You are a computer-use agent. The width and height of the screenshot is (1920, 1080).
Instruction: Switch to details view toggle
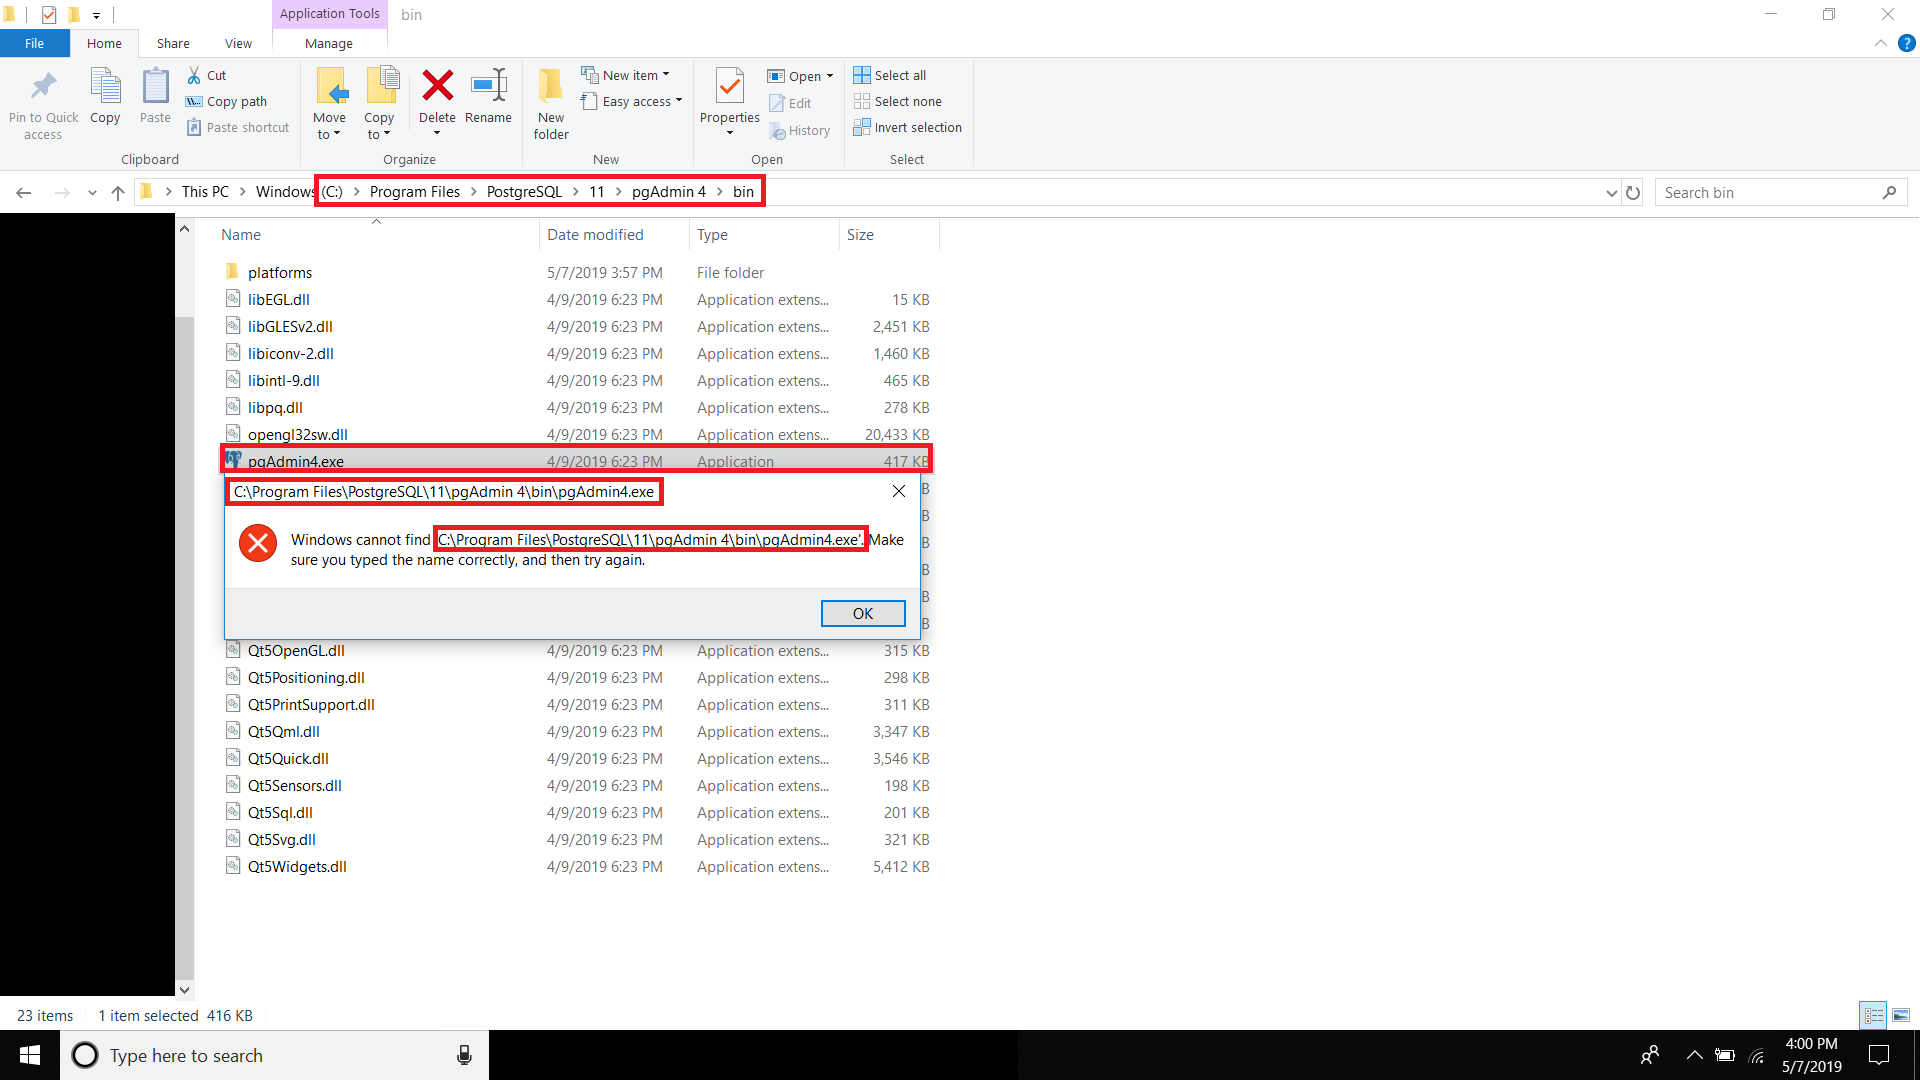point(1873,1015)
